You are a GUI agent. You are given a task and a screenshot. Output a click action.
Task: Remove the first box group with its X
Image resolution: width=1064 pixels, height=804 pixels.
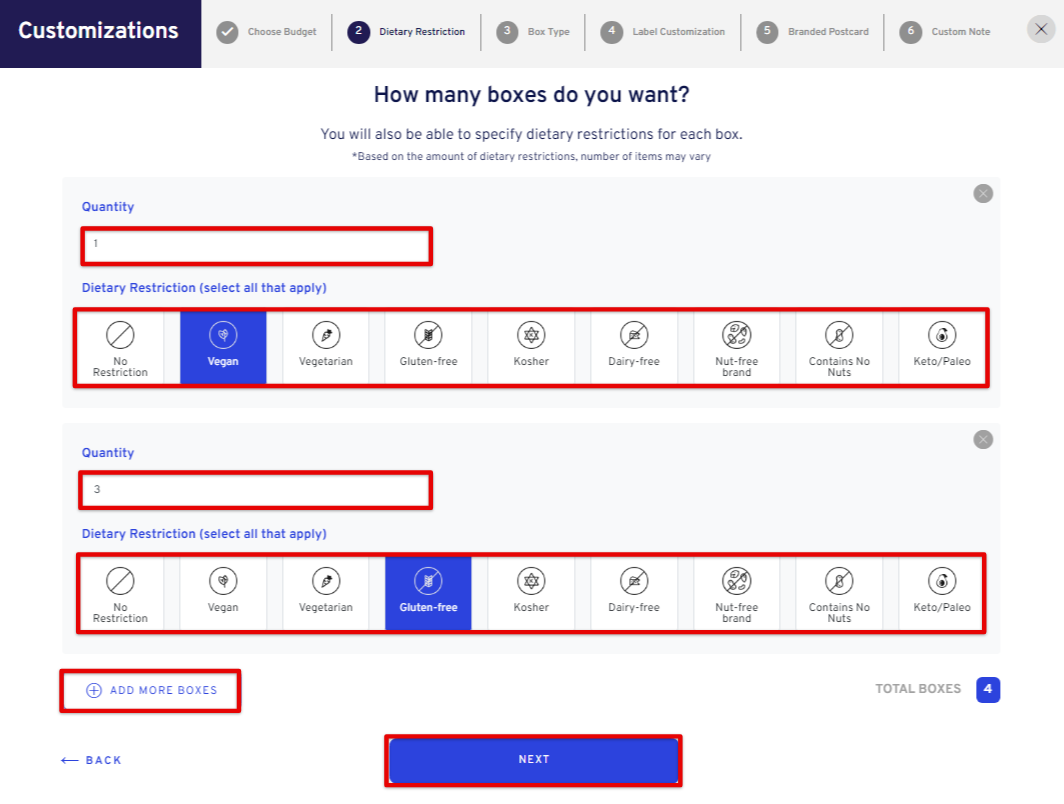click(x=983, y=193)
